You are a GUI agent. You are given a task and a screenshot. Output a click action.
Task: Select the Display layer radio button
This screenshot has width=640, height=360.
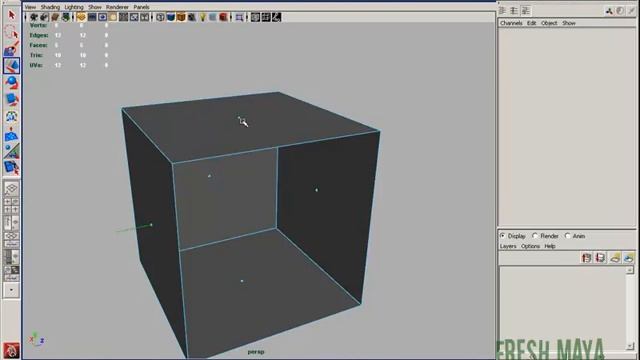point(502,236)
